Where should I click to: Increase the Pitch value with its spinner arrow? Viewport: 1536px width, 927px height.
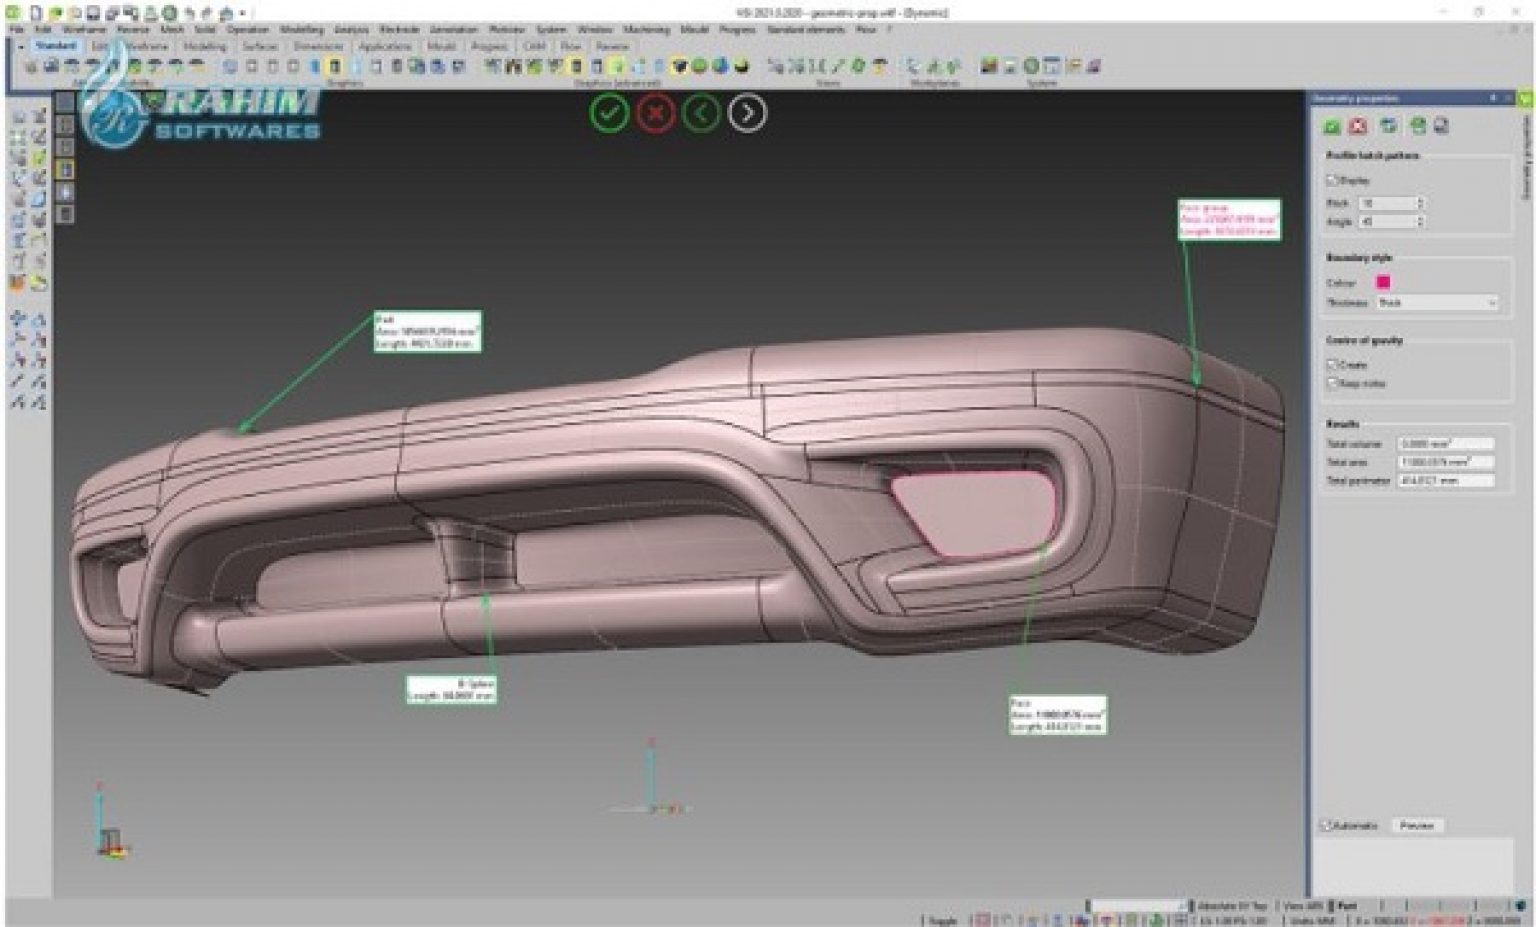[1420, 200]
